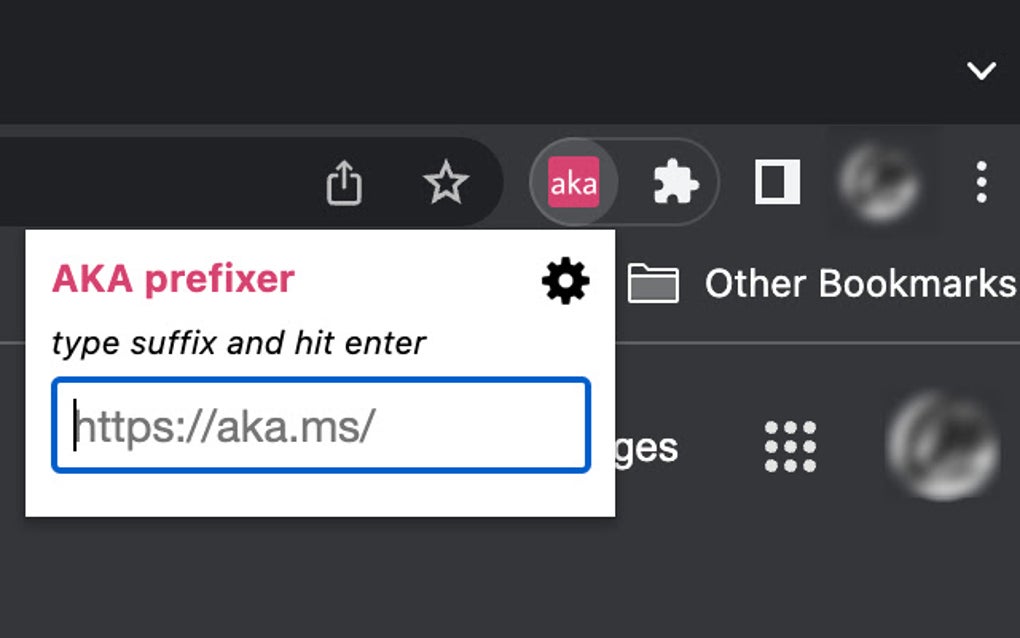Open the side panel icon
This screenshot has width=1020, height=638.
779,183
